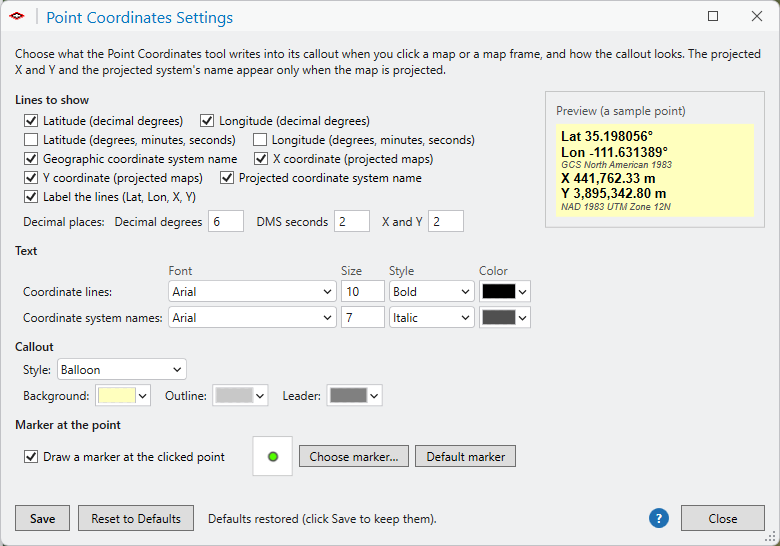Uncheck Geographic coordinate system name

(x=31, y=159)
